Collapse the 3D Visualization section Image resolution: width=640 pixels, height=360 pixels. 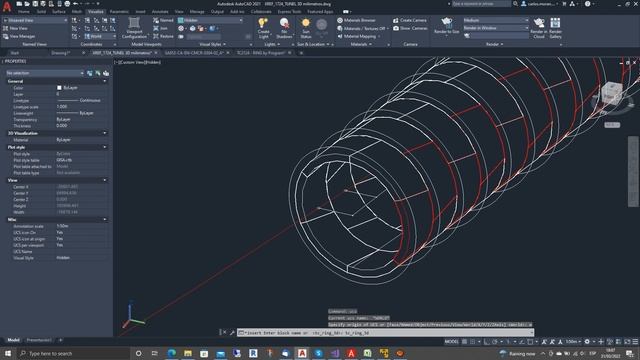[104, 133]
